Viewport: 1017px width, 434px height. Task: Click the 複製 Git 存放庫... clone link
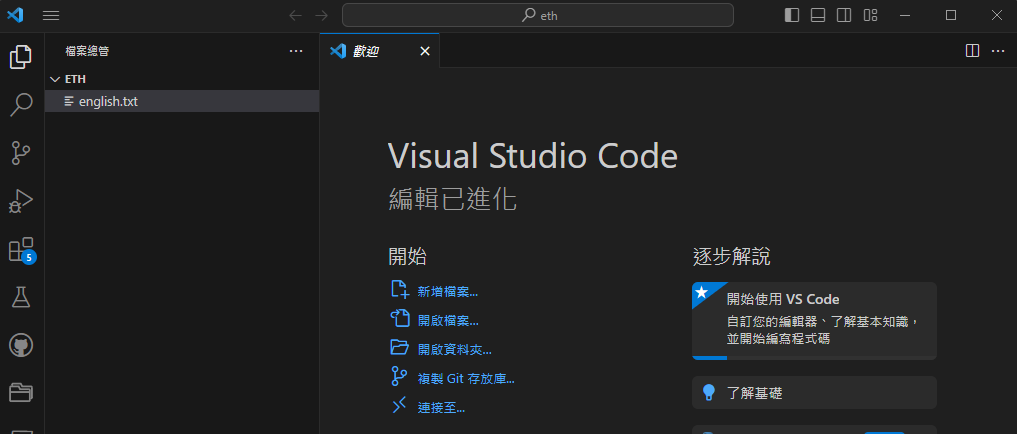pos(466,379)
